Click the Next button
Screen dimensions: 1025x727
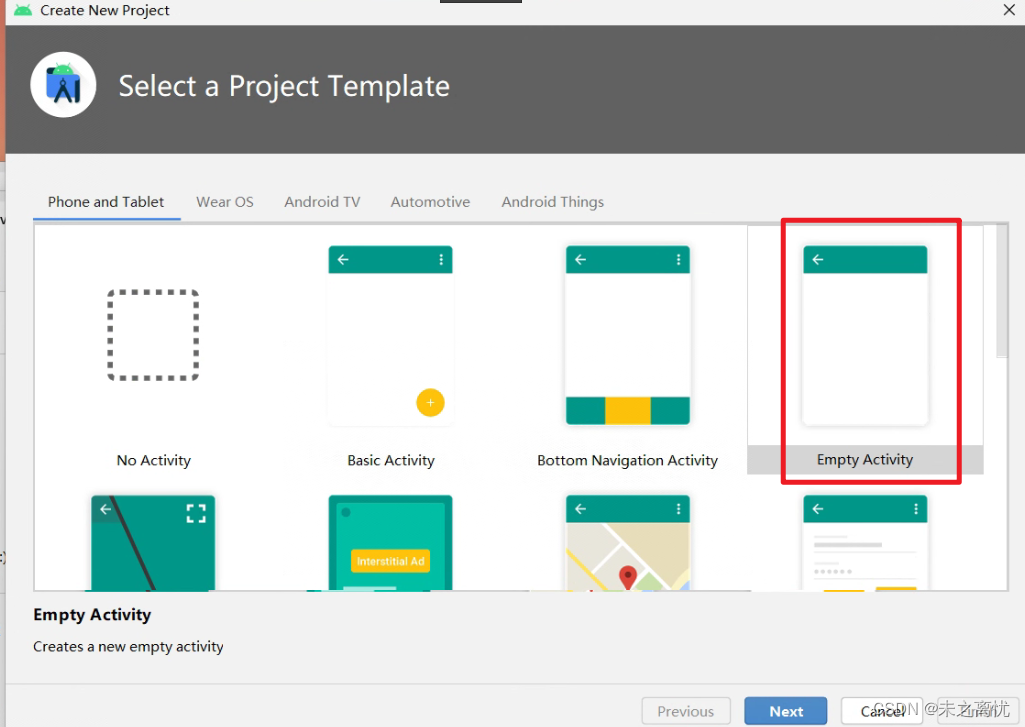click(x=786, y=711)
